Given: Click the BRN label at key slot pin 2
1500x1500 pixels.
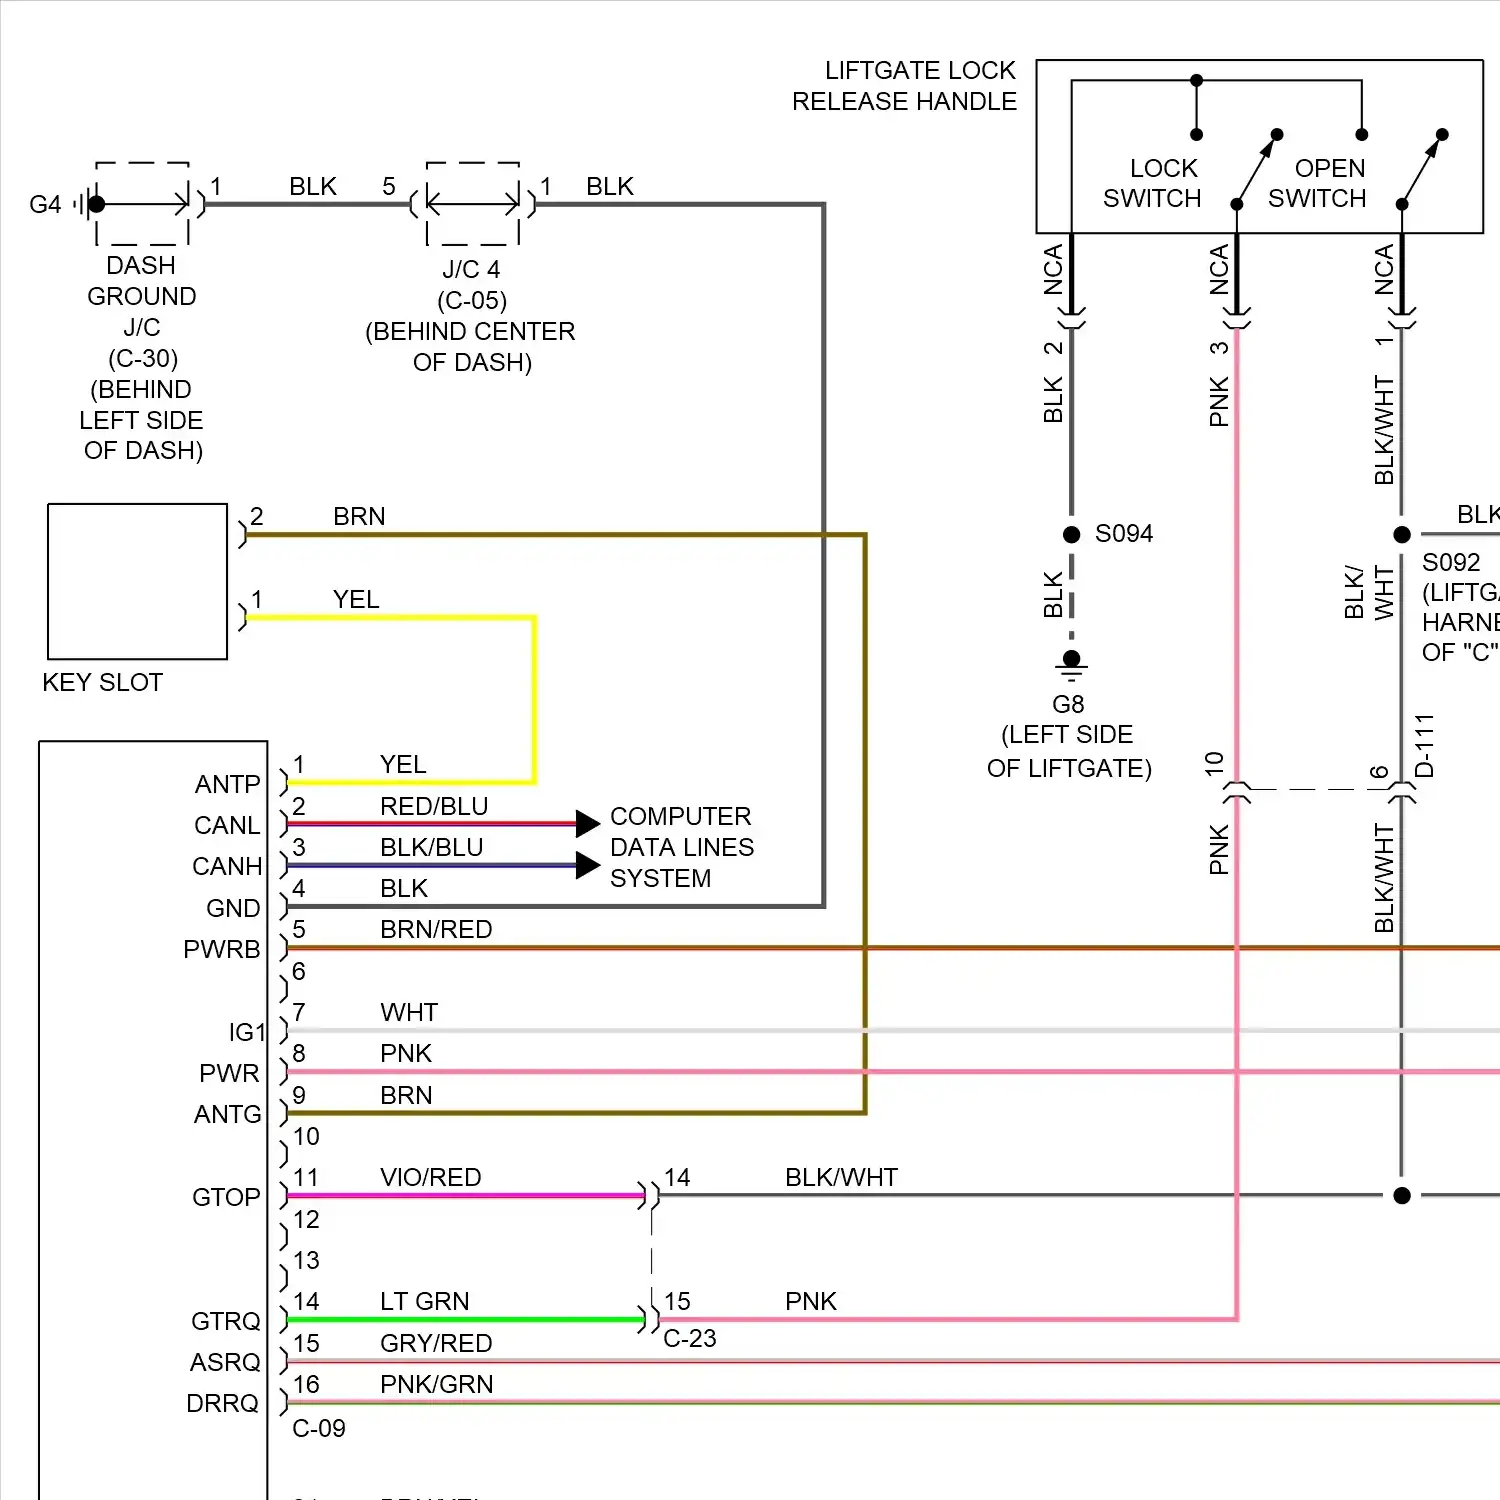Looking at the screenshot, I should pos(359,516).
